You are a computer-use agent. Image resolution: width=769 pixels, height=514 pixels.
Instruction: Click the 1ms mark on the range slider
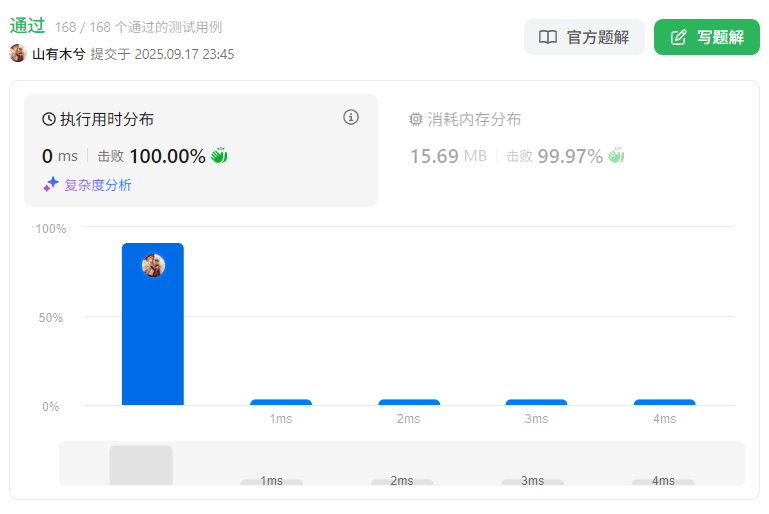click(x=271, y=481)
